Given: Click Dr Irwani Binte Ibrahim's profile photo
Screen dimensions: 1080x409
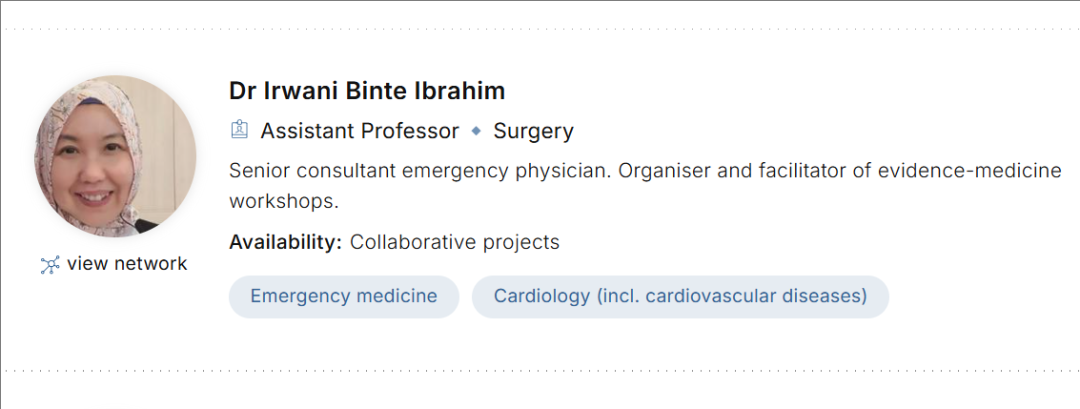Looking at the screenshot, I should pos(116,156).
